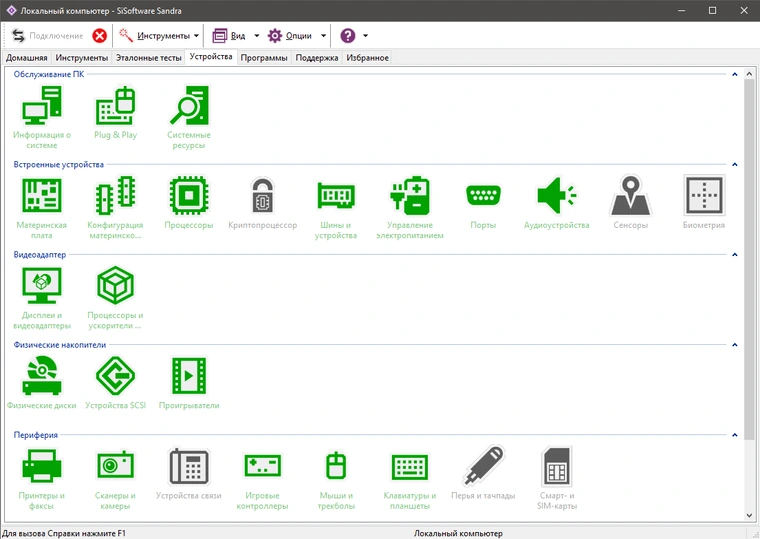The image size is (760, 539).
Task: Open Информация о системе module
Action: [42, 118]
